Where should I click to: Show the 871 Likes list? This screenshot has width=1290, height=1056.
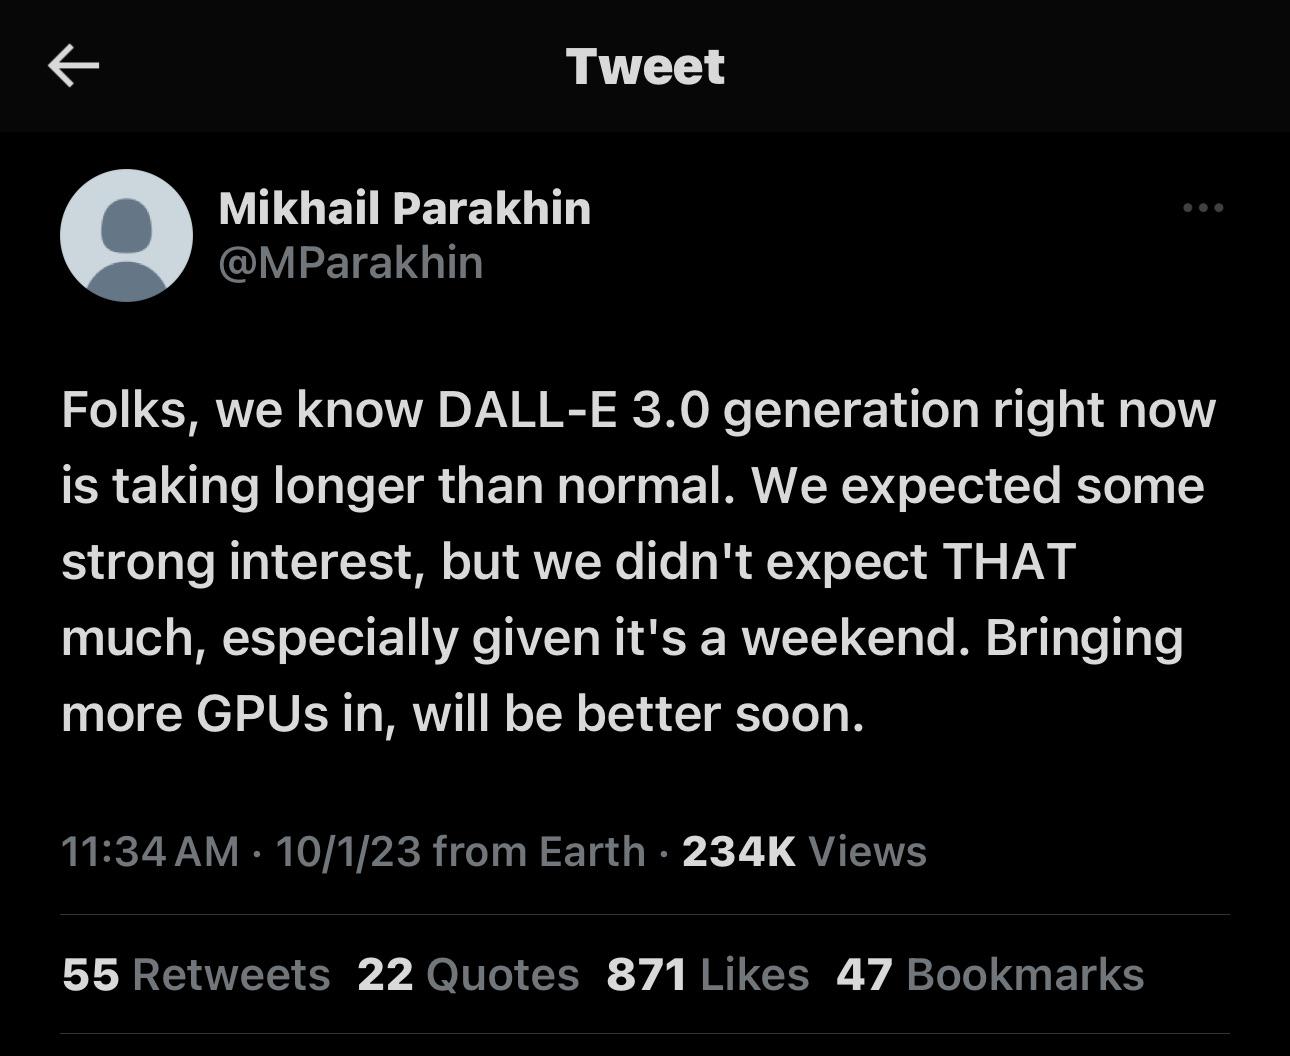(707, 974)
